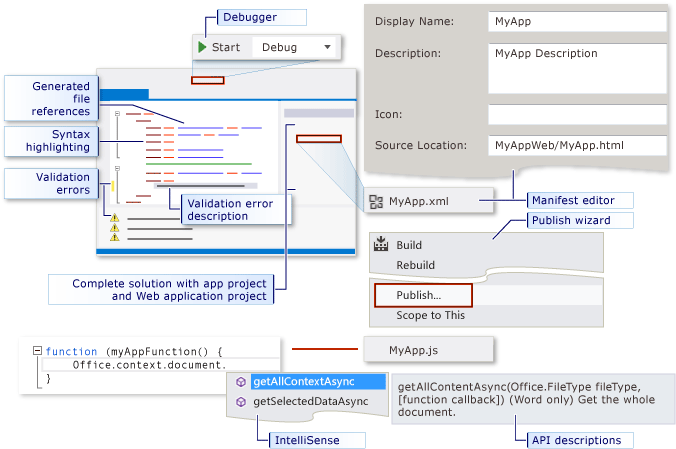This screenshot has width=676, height=449.
Task: Click into the Description text box
Action: 577,67
